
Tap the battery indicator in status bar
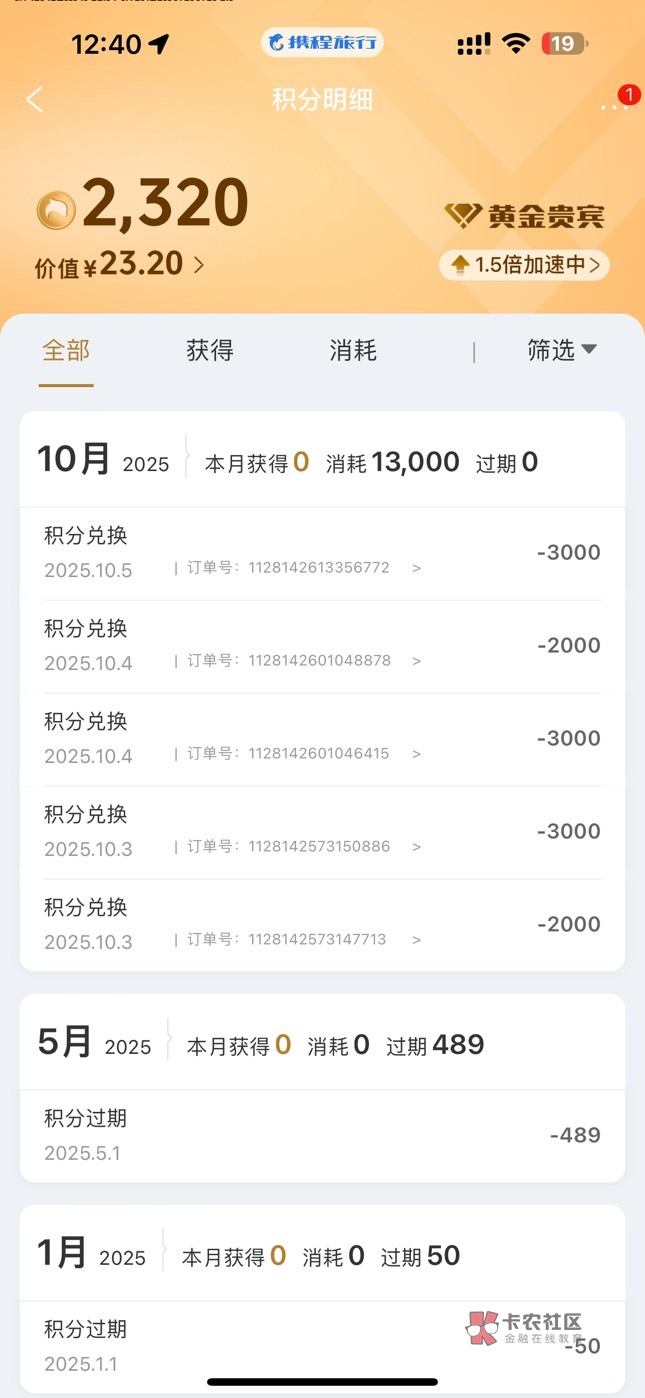pos(564,43)
